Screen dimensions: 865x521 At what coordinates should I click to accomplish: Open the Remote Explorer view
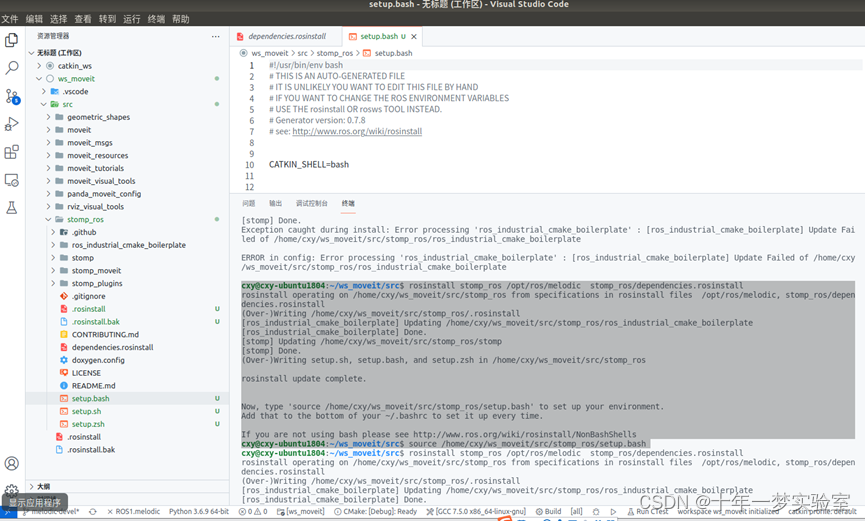(12, 180)
